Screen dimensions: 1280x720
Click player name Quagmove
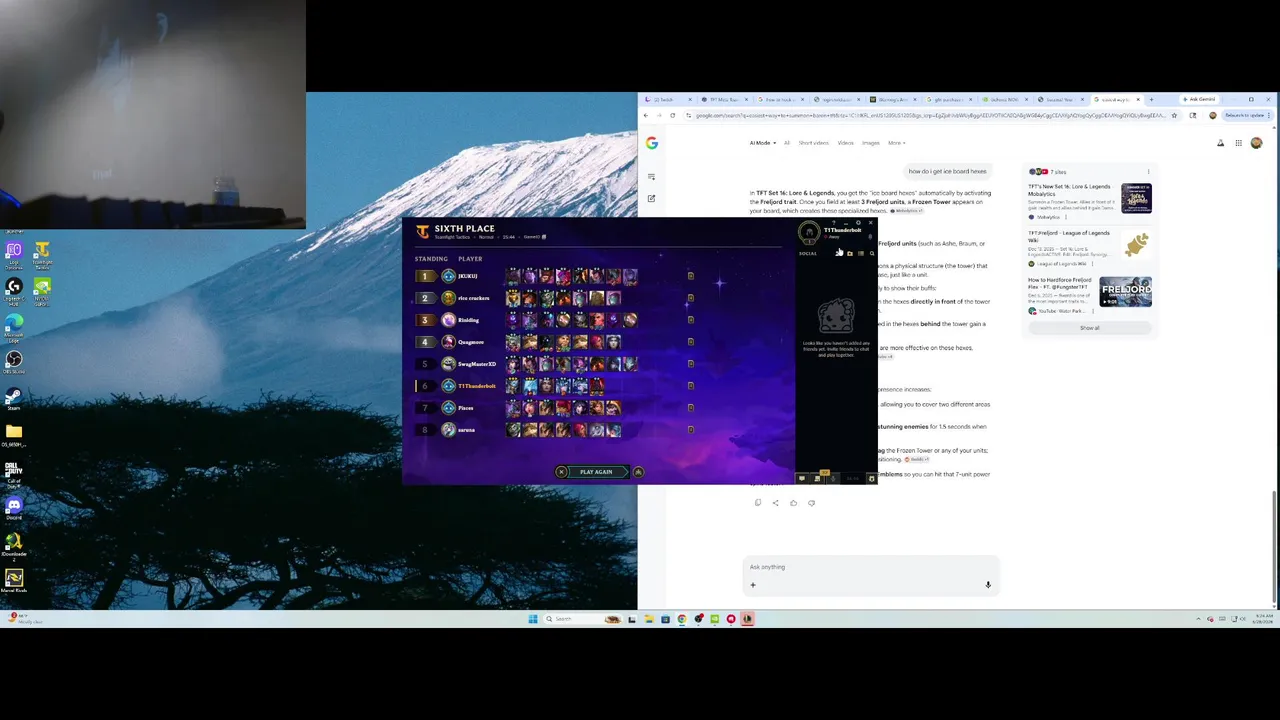click(x=471, y=342)
